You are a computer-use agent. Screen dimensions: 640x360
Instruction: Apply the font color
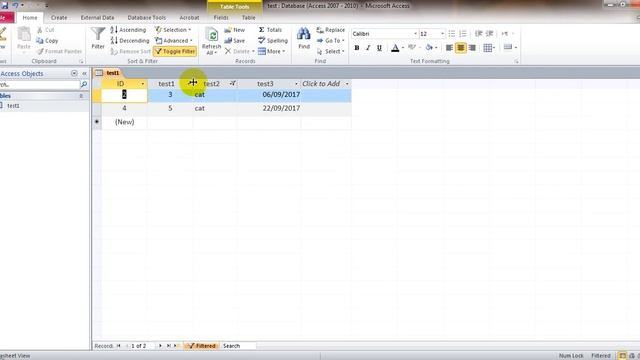[395, 48]
